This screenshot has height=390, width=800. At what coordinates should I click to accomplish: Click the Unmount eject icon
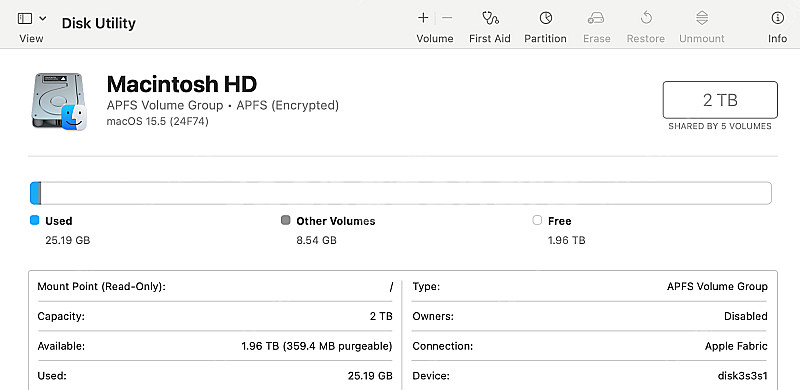(702, 18)
